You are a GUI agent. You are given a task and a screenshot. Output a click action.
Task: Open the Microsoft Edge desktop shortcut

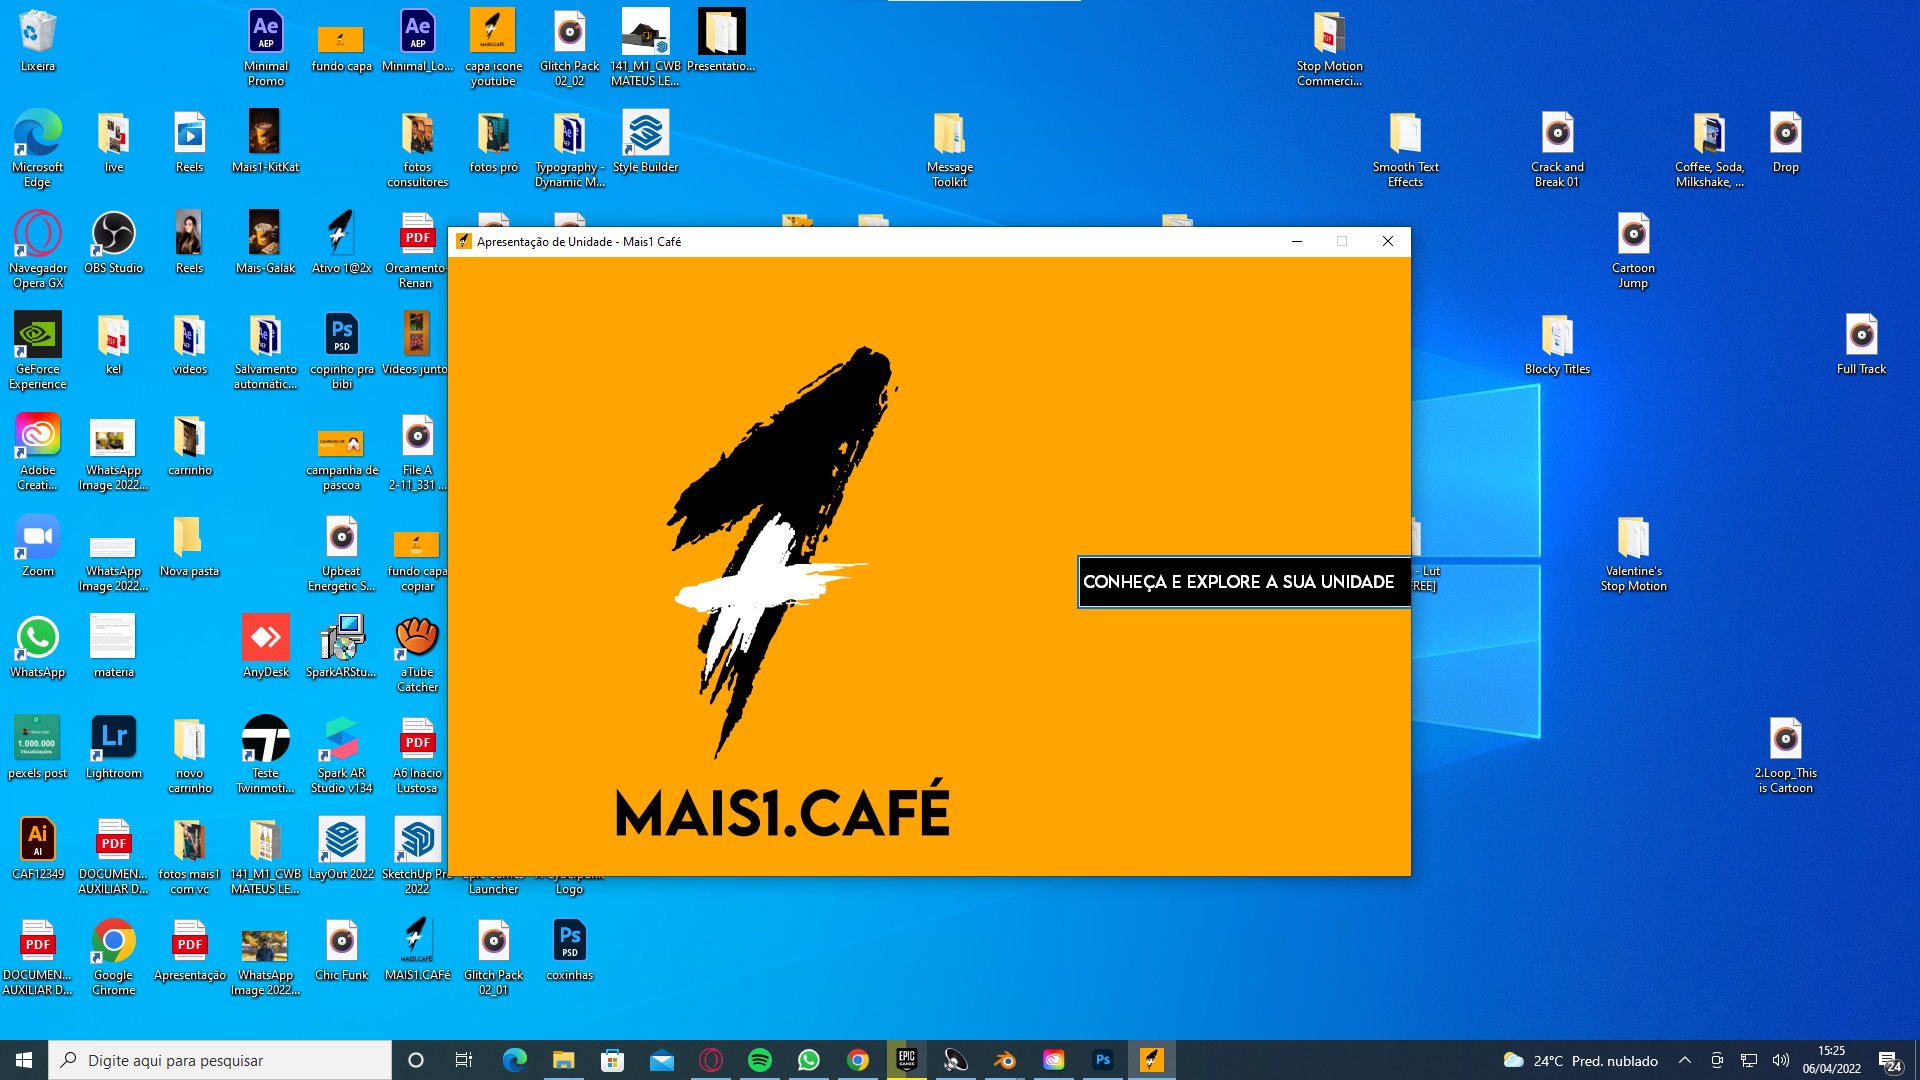(38, 148)
